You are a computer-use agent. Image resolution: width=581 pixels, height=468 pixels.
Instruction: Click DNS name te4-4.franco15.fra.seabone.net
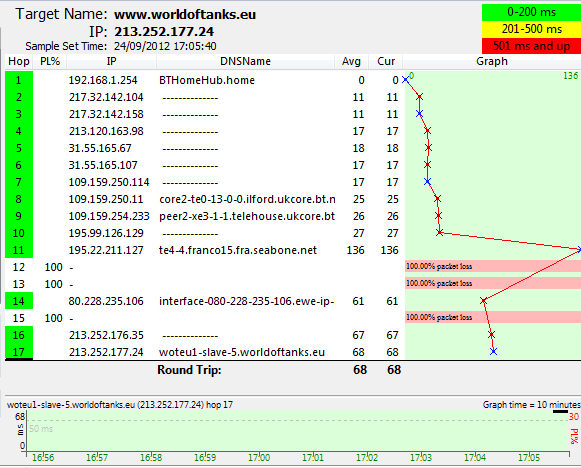(x=238, y=250)
